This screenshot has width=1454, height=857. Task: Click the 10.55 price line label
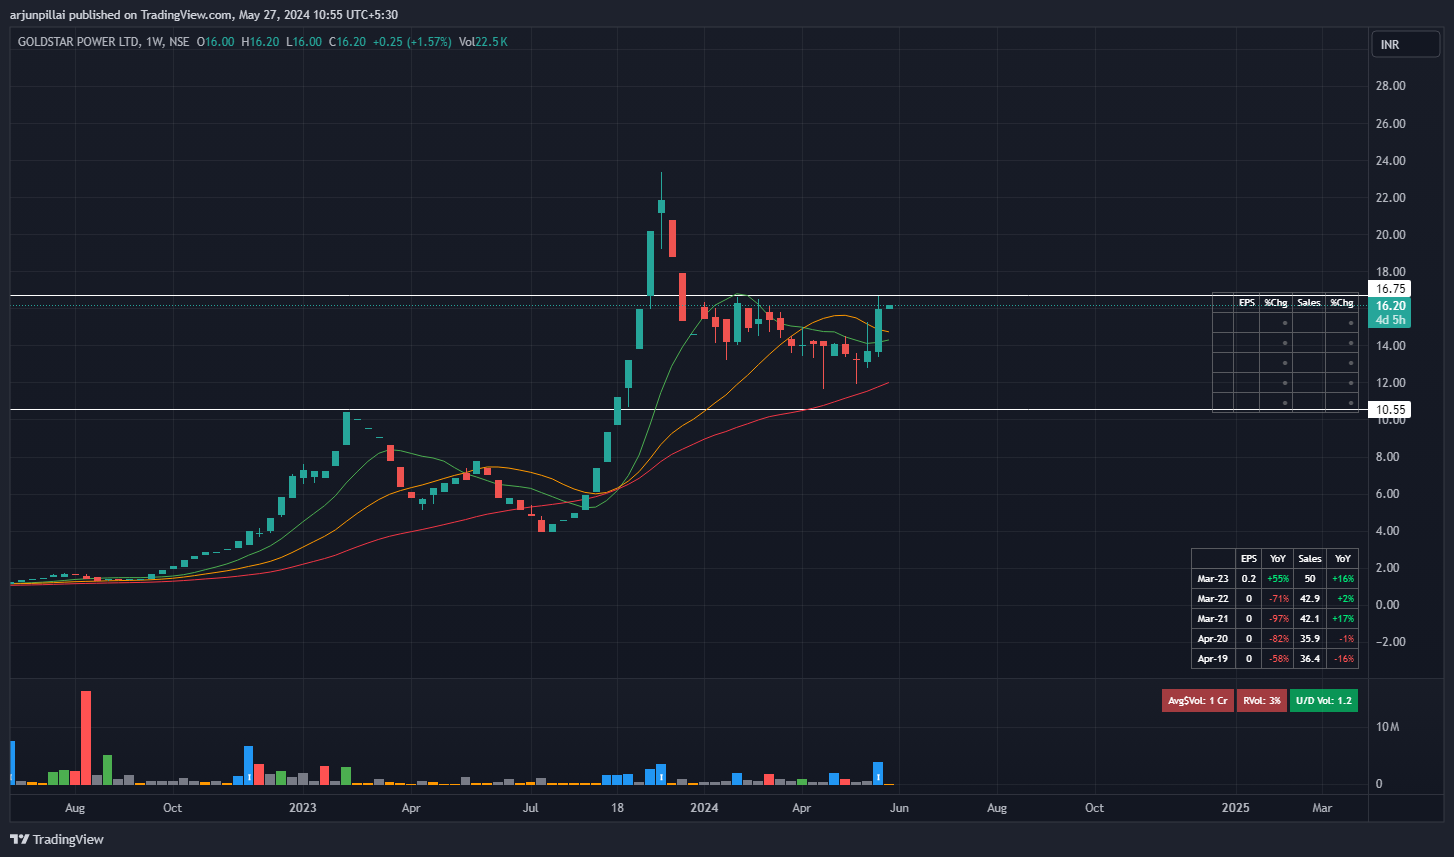pyautogui.click(x=1390, y=410)
